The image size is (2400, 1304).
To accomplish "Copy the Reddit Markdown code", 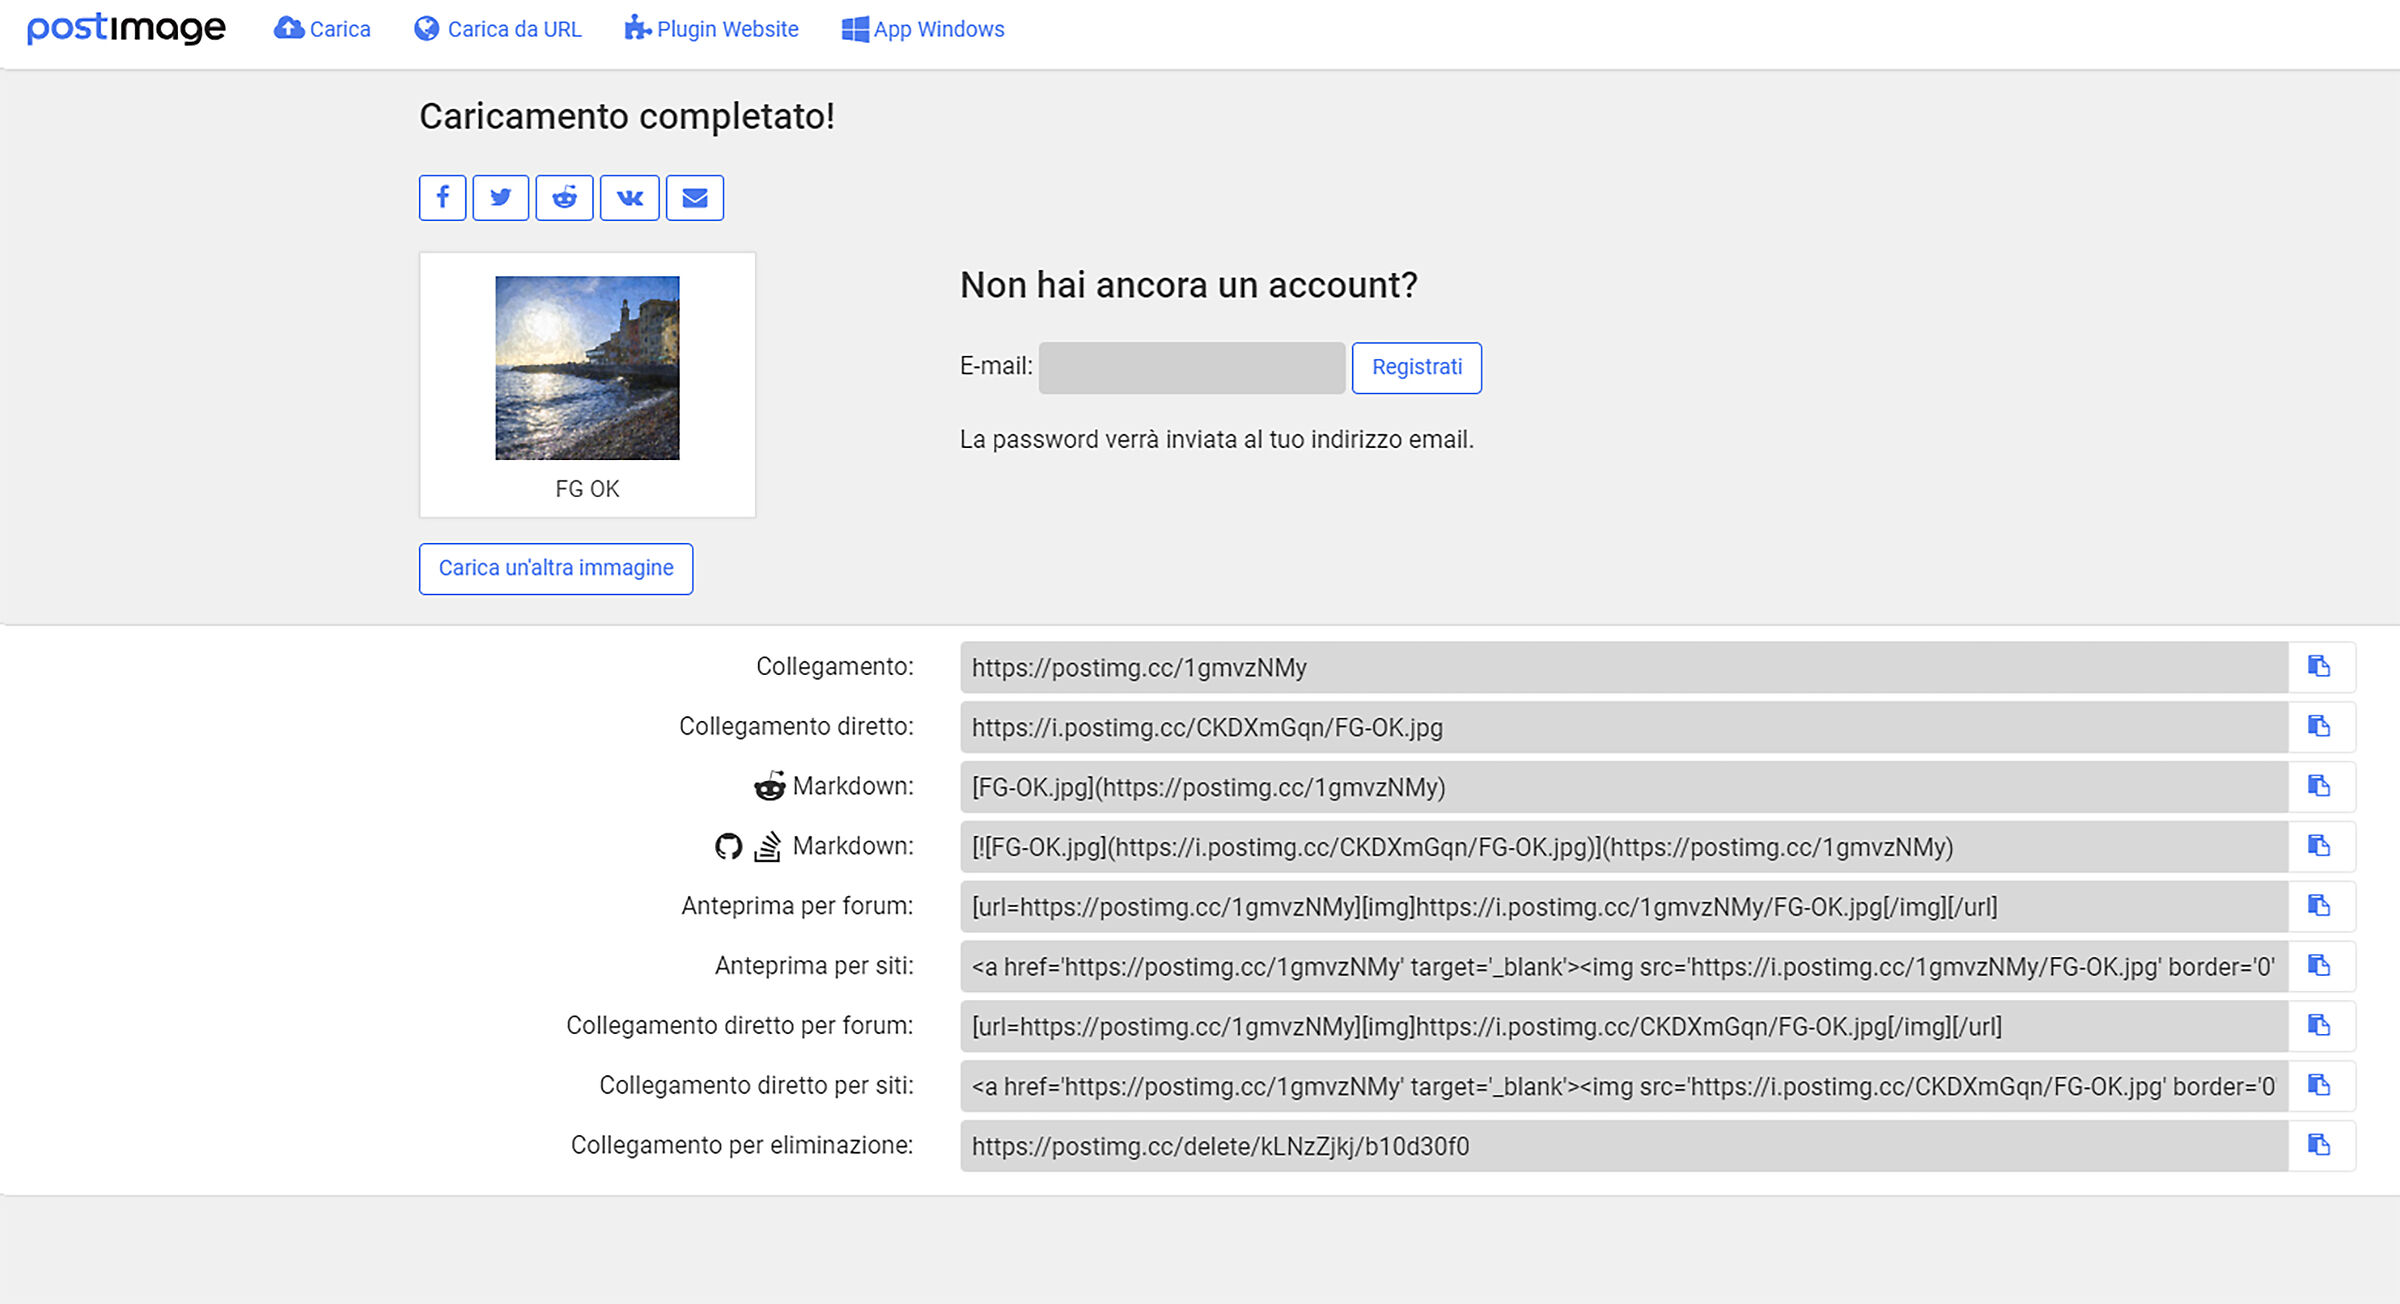I will 2319,787.
